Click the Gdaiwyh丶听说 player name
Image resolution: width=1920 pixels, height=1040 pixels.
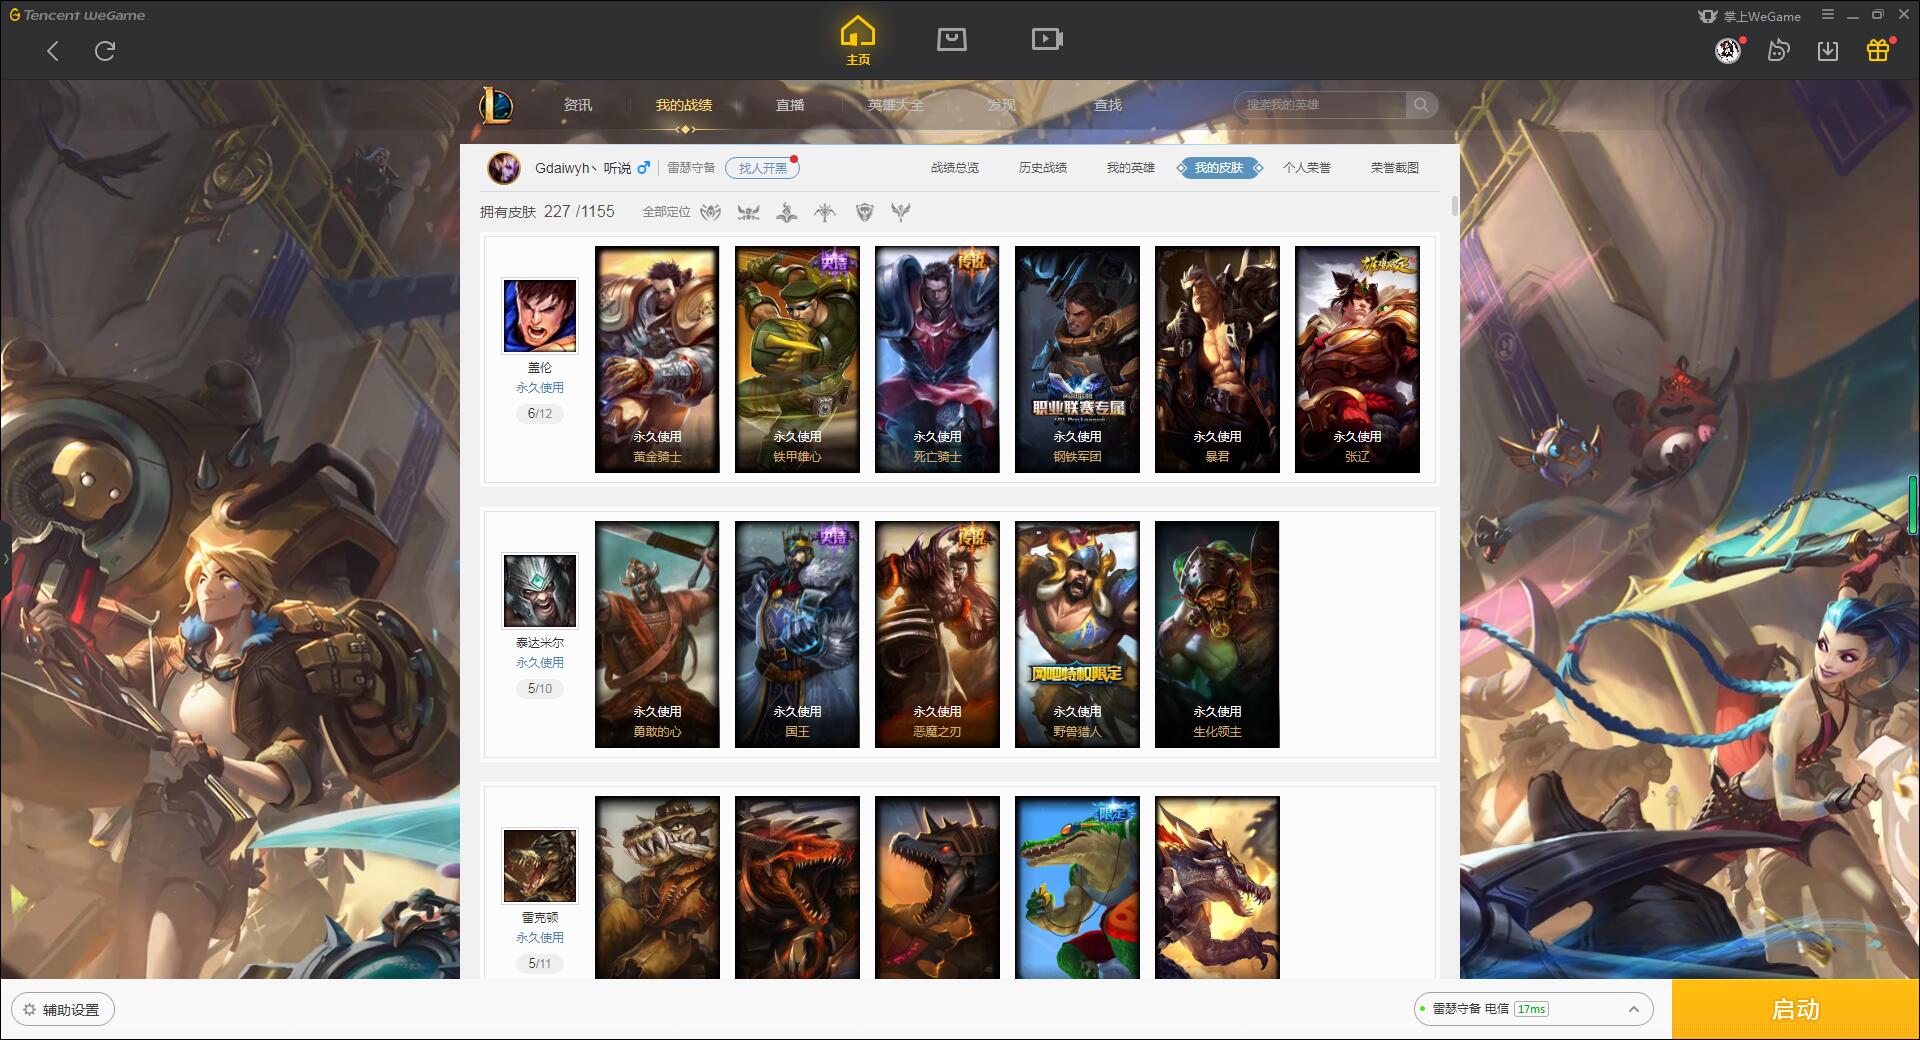tap(583, 168)
